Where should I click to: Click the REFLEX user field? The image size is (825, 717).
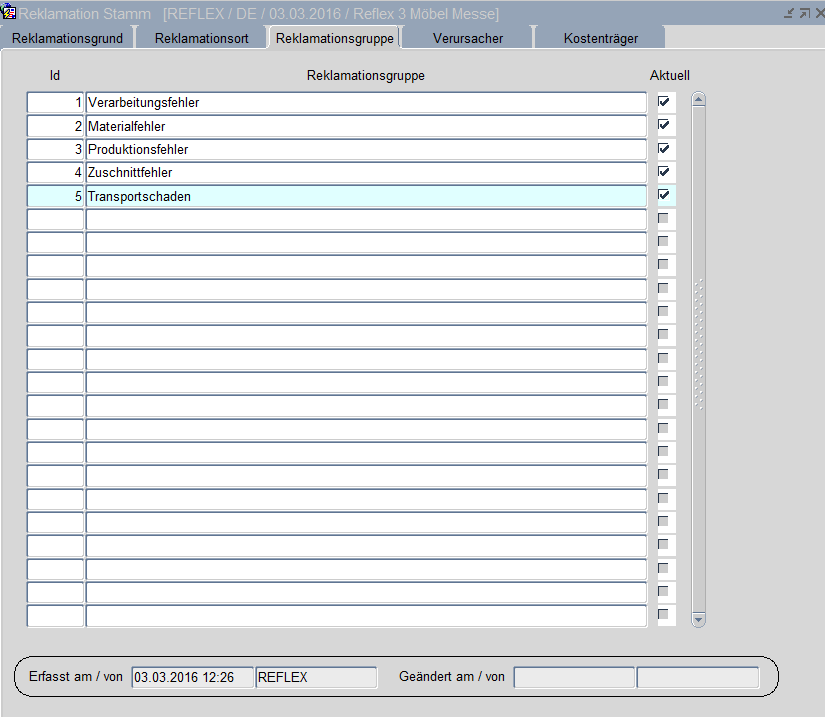[x=316, y=677]
